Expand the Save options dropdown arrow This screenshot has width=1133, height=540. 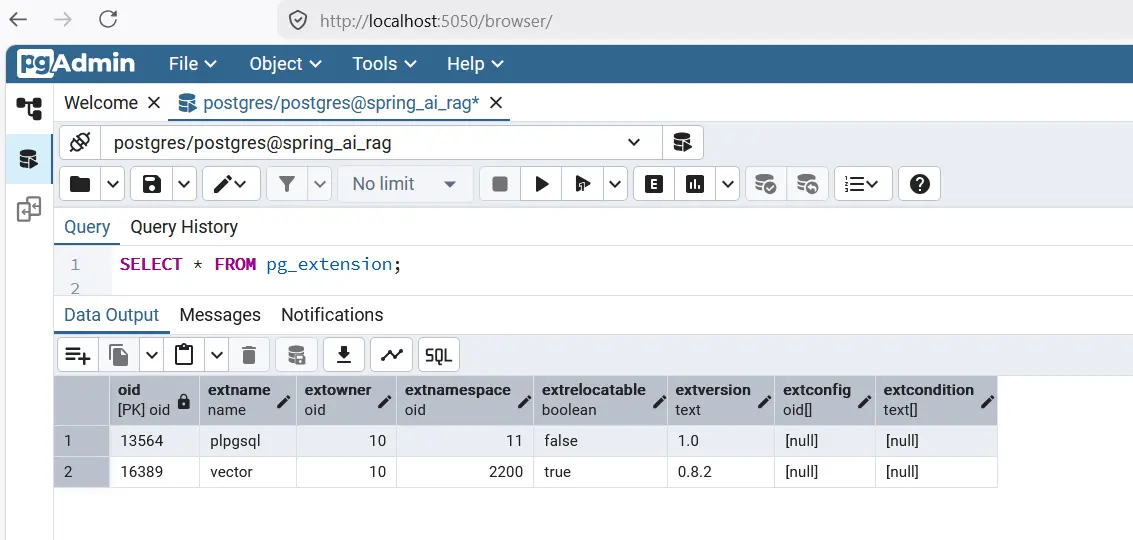184,184
